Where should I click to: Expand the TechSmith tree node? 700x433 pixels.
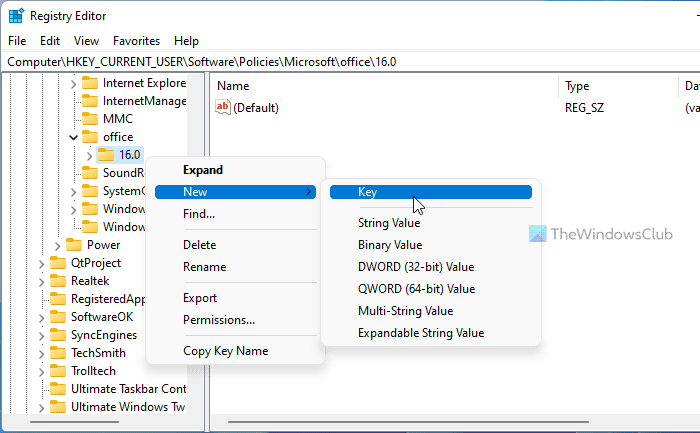tap(42, 354)
